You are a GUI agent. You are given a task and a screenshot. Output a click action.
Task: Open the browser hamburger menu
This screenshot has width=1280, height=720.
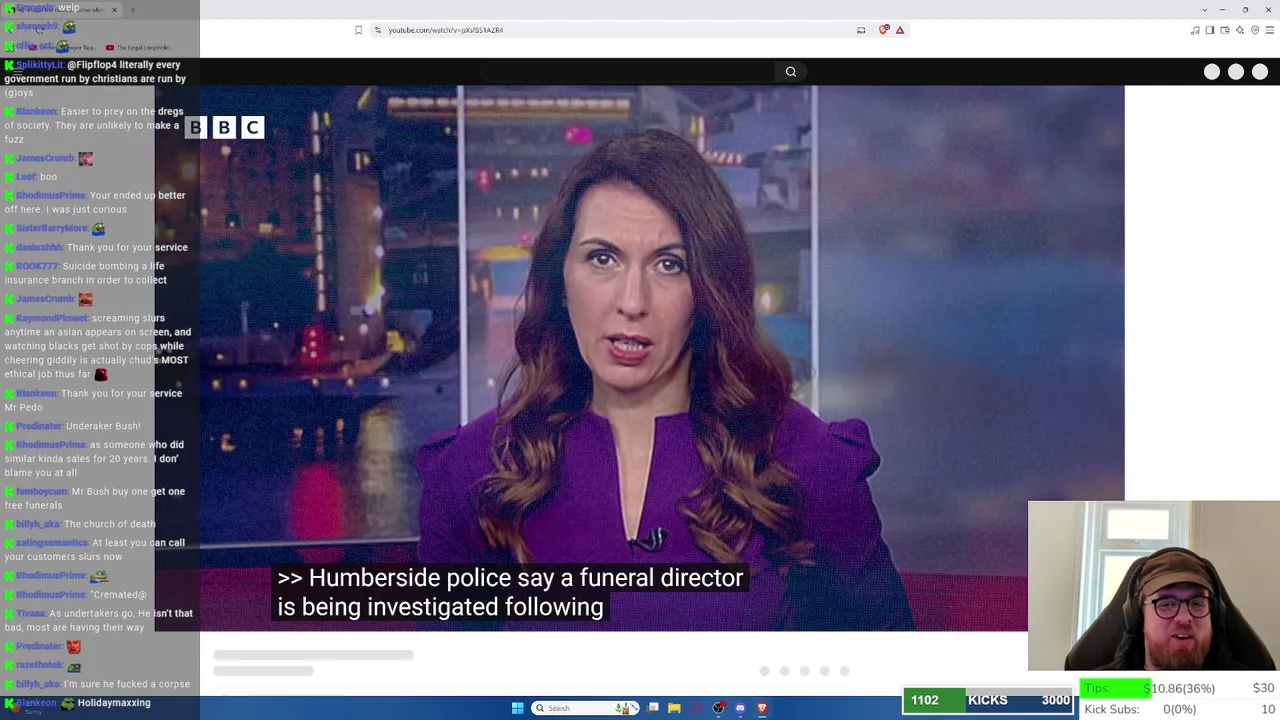(1270, 30)
